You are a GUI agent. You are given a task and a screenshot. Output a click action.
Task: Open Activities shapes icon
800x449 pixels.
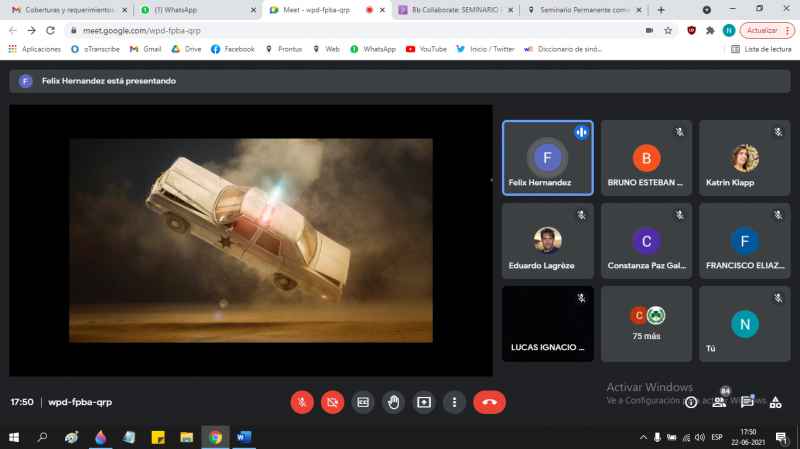coord(776,403)
